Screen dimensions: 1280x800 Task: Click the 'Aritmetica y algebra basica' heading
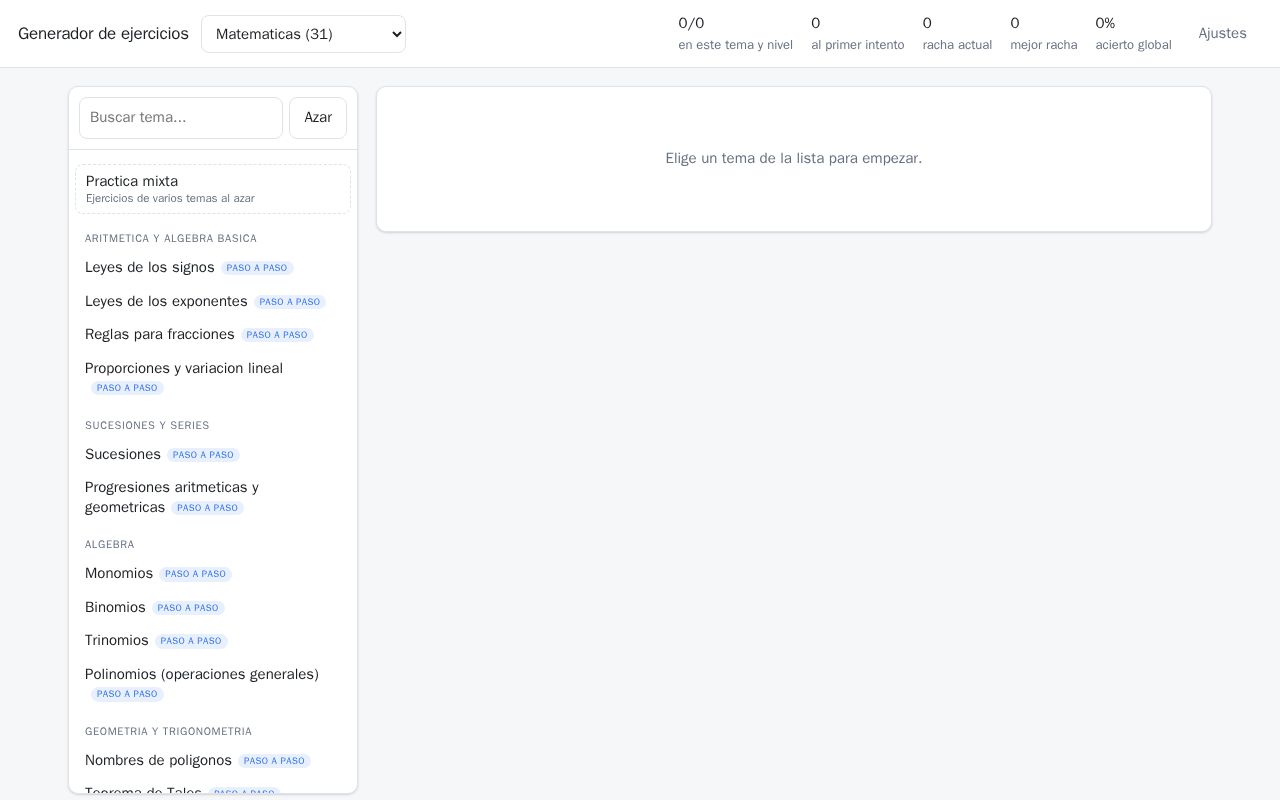[x=171, y=239]
